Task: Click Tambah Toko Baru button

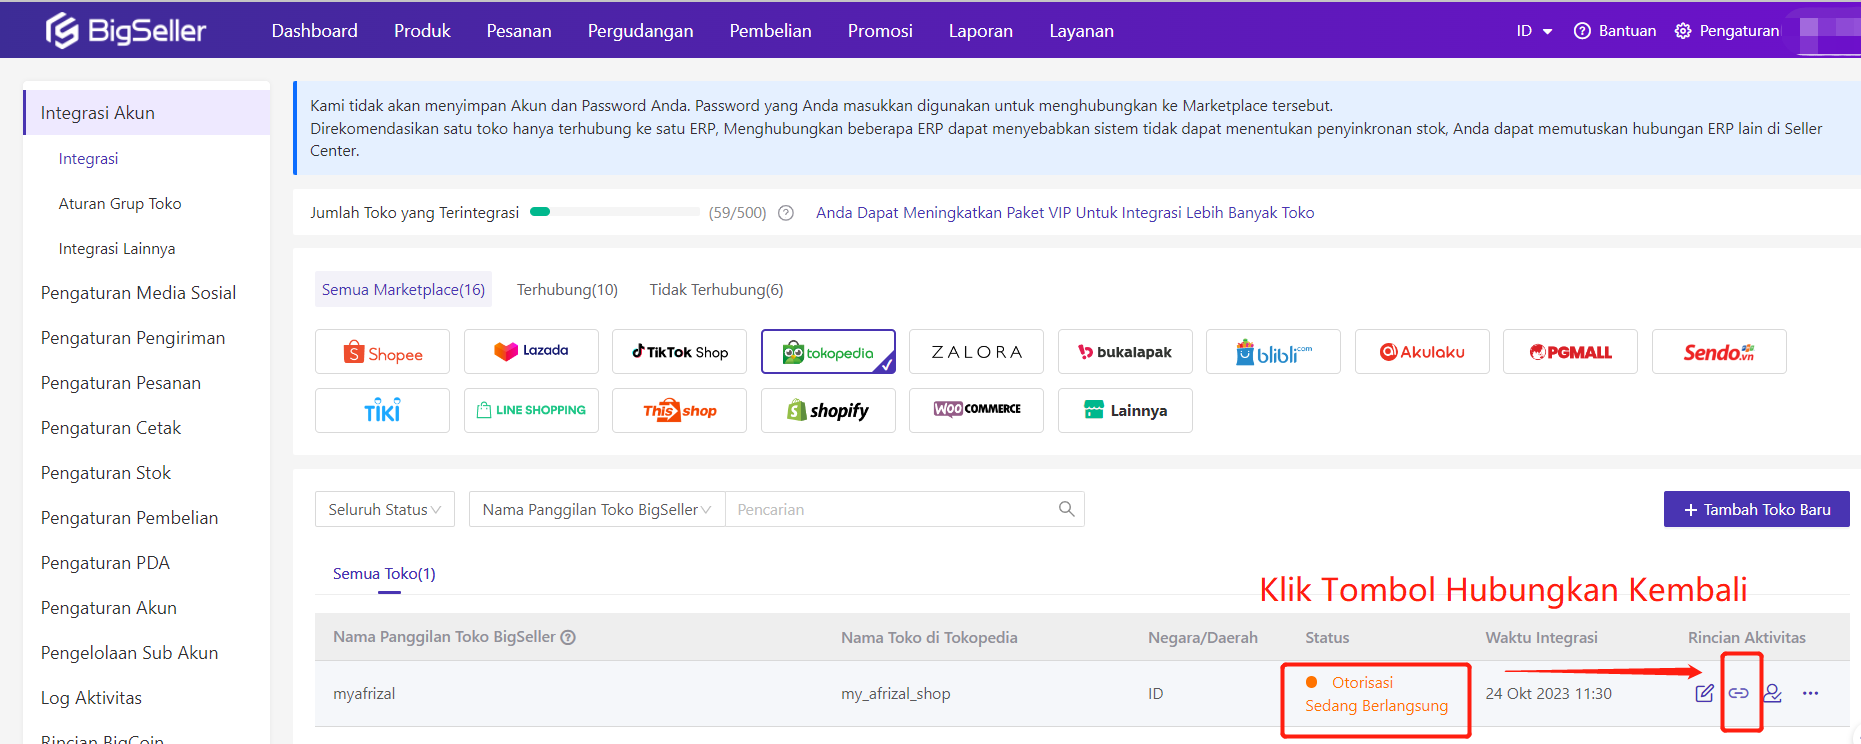Action: (x=1757, y=509)
